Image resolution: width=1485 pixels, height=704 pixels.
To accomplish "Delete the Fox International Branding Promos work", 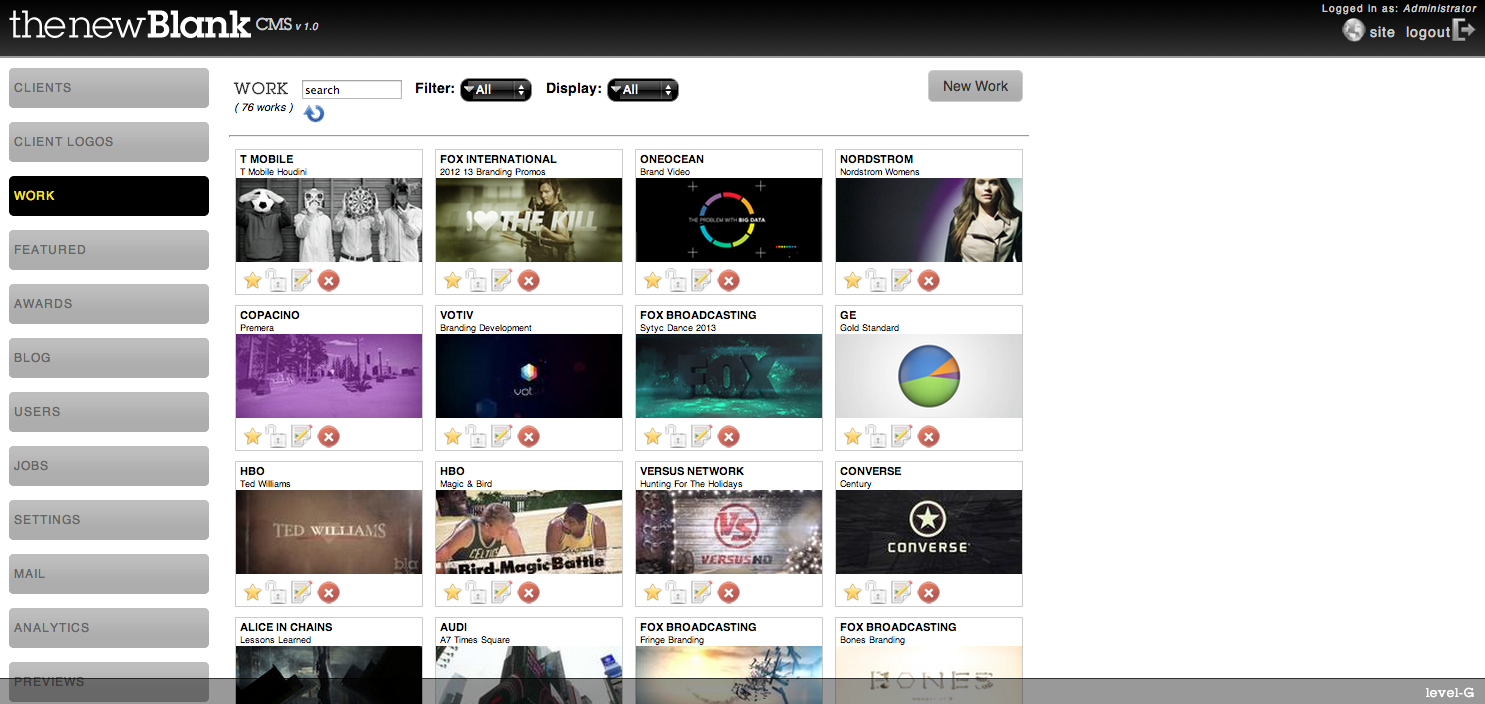I will click(529, 280).
